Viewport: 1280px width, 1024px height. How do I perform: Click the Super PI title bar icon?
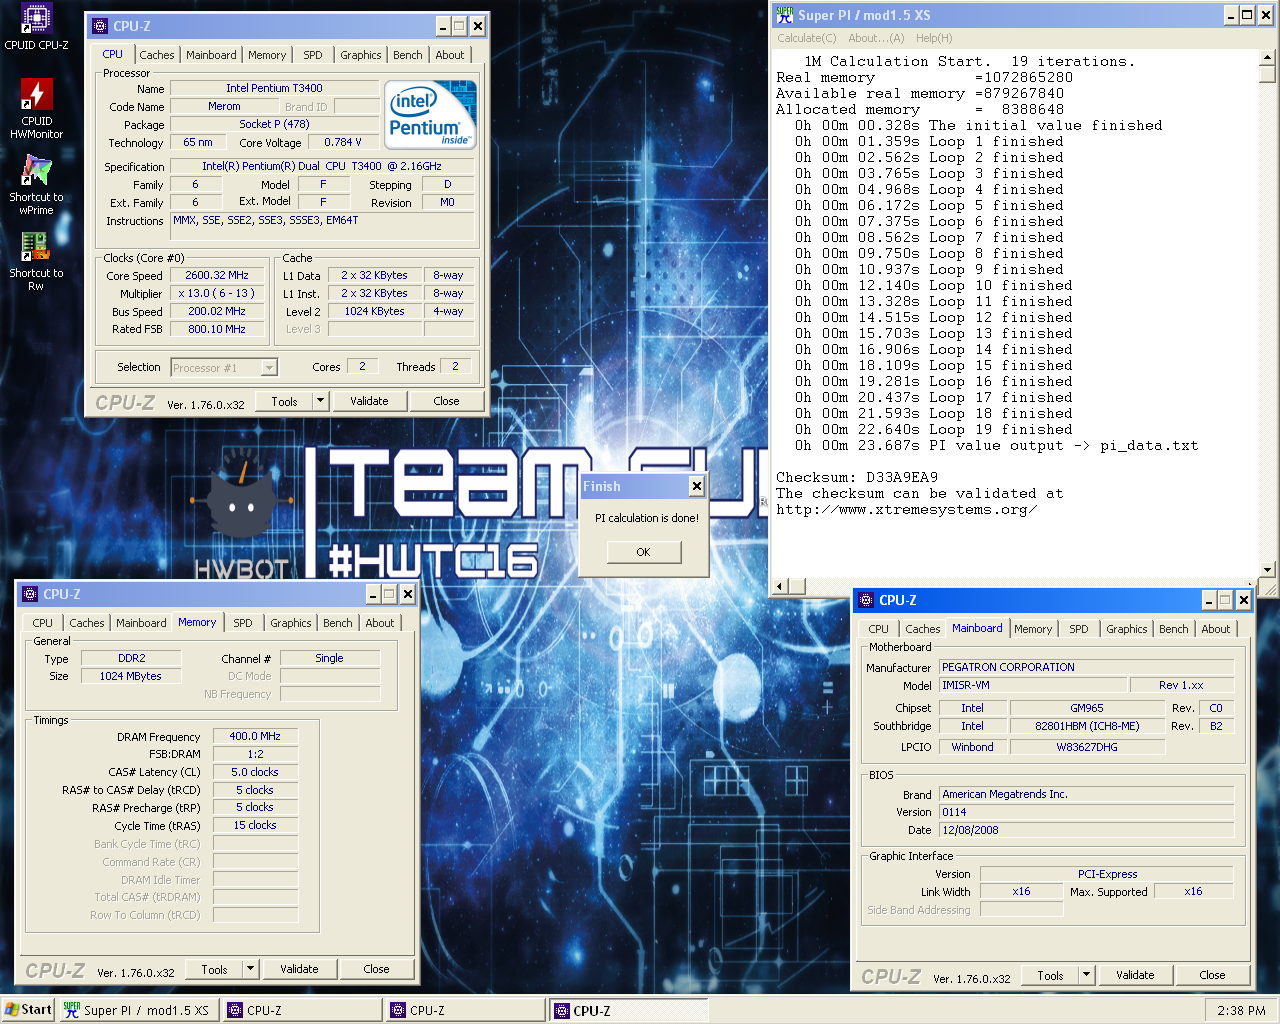pyautogui.click(x=785, y=15)
